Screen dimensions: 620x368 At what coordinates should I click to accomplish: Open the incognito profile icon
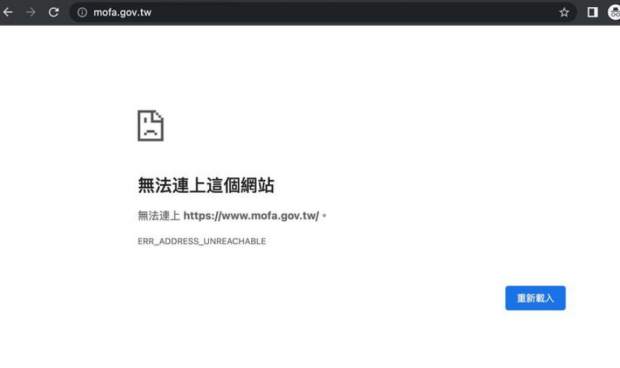pos(614,13)
